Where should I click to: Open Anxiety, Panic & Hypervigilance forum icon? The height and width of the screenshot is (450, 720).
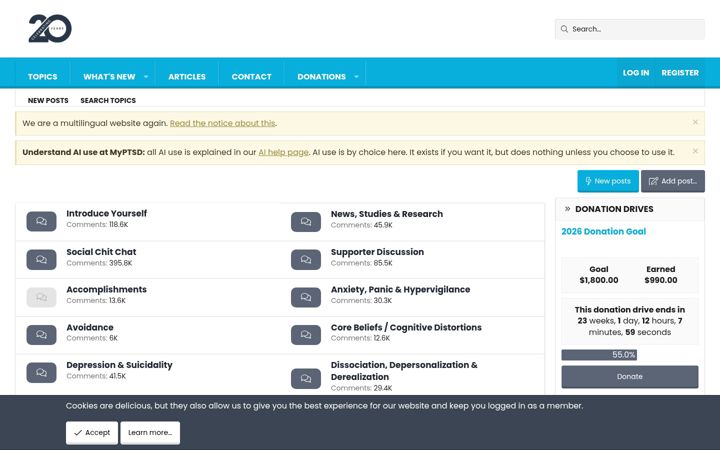point(306,297)
